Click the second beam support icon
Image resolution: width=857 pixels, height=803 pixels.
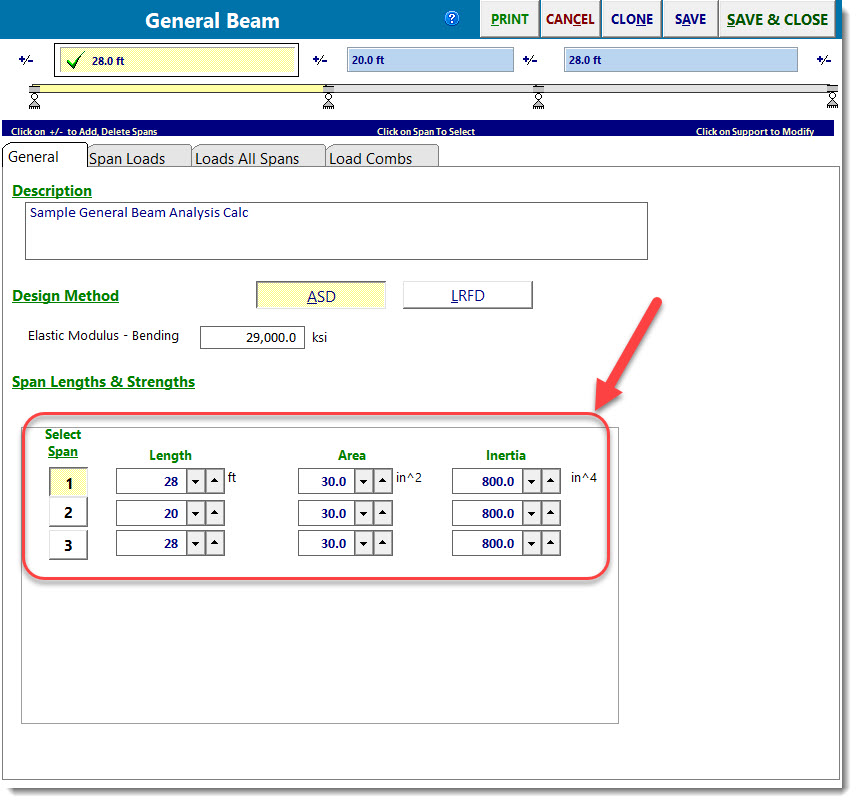[328, 98]
